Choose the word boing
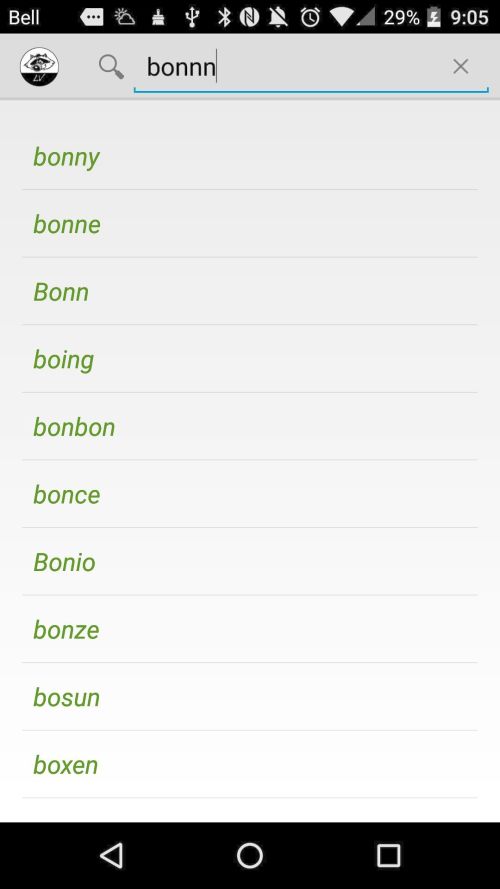Viewport: 500px width, 889px height. pyautogui.click(x=249, y=359)
